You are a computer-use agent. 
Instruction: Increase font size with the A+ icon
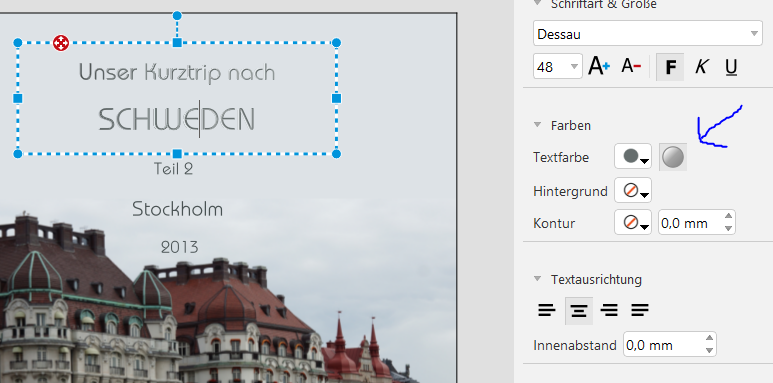pyautogui.click(x=599, y=67)
